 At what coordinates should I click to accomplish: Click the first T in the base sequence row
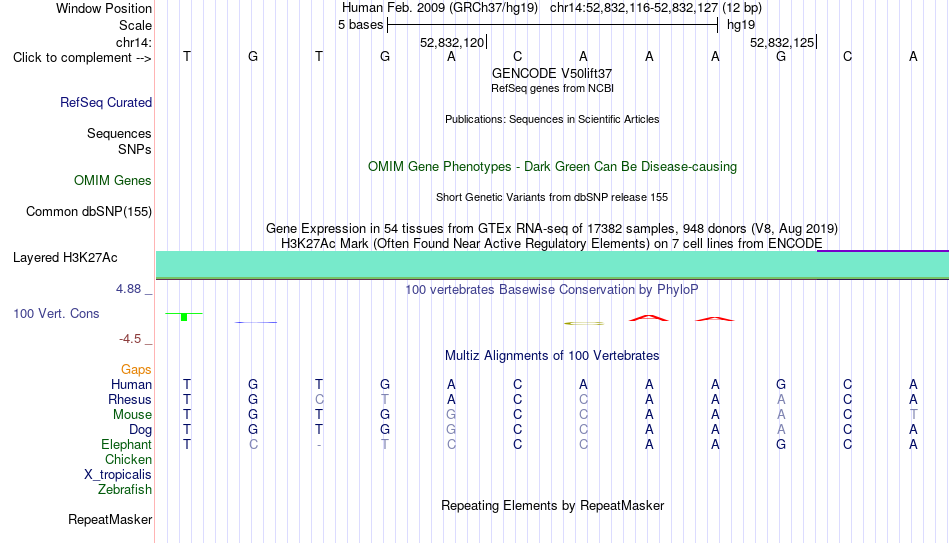point(187,56)
